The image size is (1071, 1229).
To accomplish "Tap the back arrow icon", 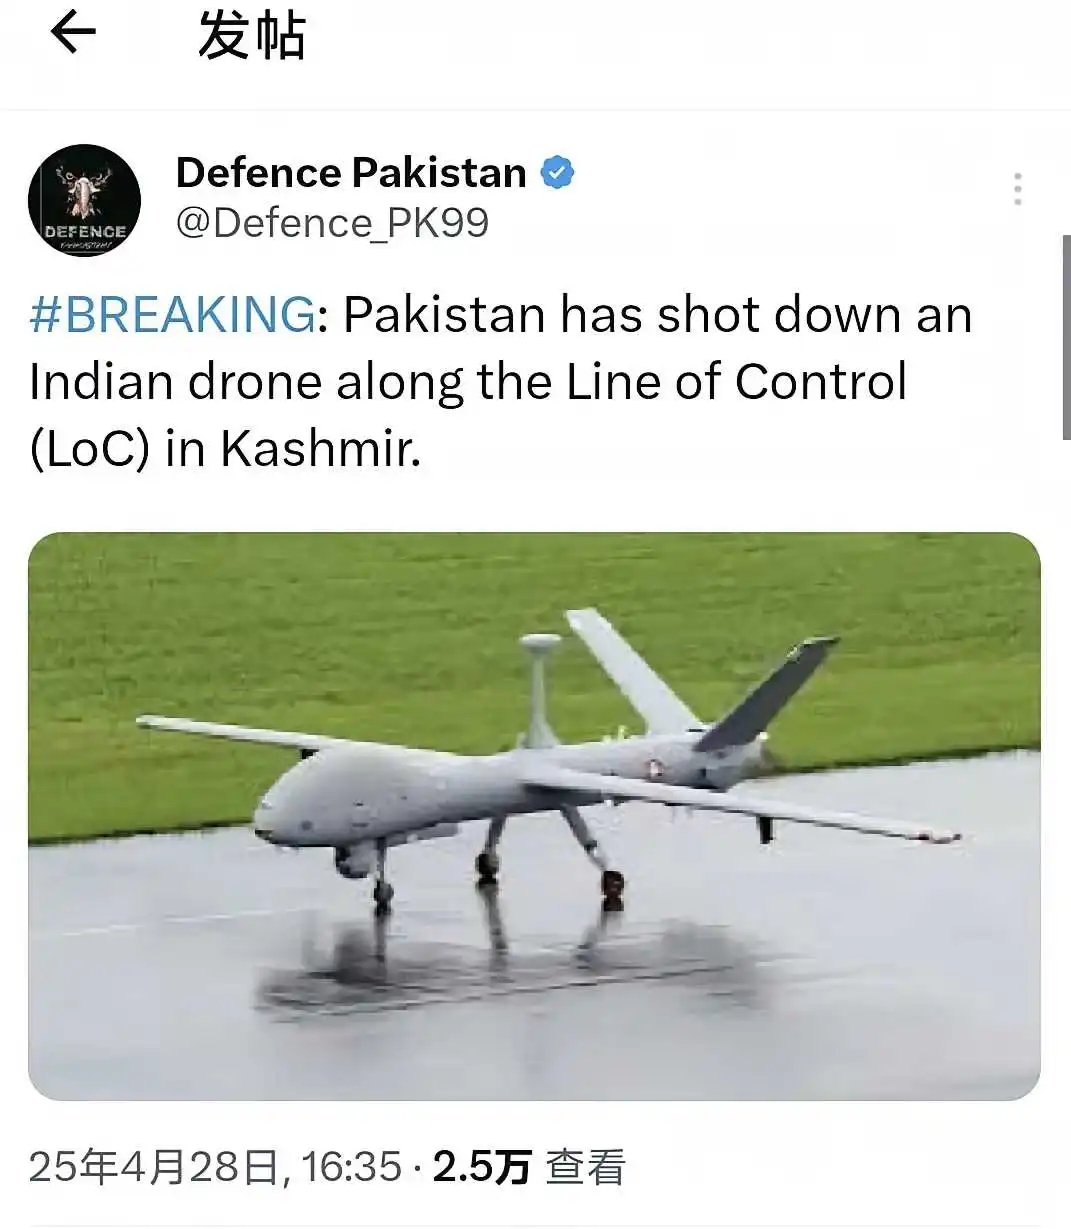I will coord(72,33).
